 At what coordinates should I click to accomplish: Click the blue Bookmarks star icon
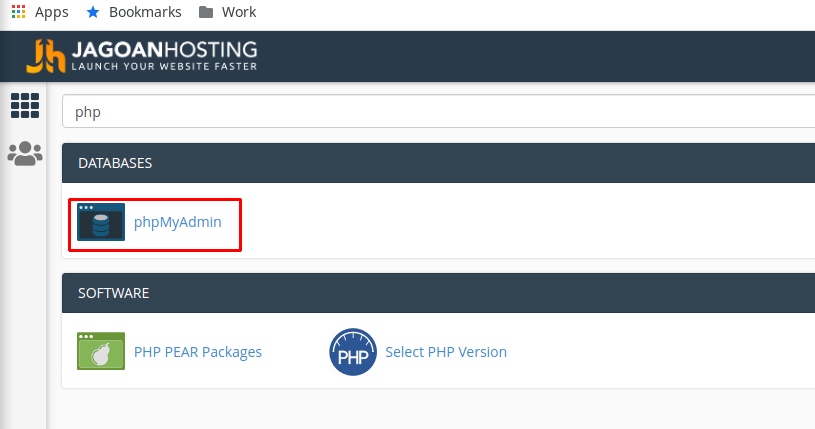coord(93,12)
